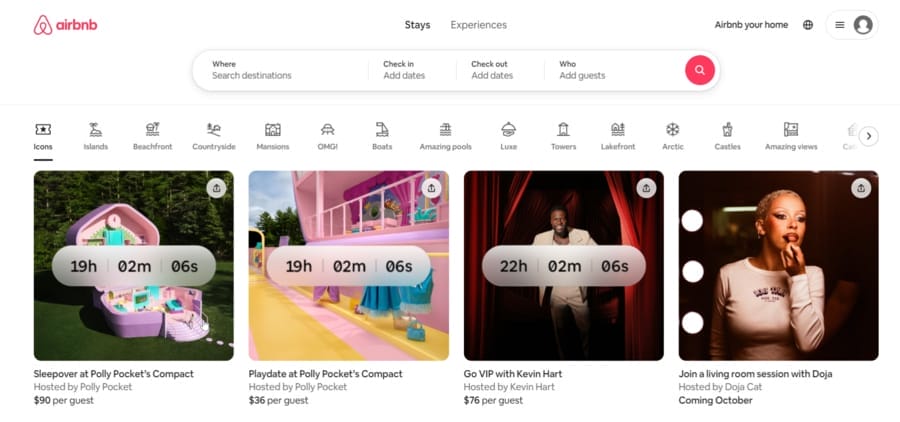Screen dimensions: 900x422
Task: Switch to the Experiences tab
Action: pos(479,25)
